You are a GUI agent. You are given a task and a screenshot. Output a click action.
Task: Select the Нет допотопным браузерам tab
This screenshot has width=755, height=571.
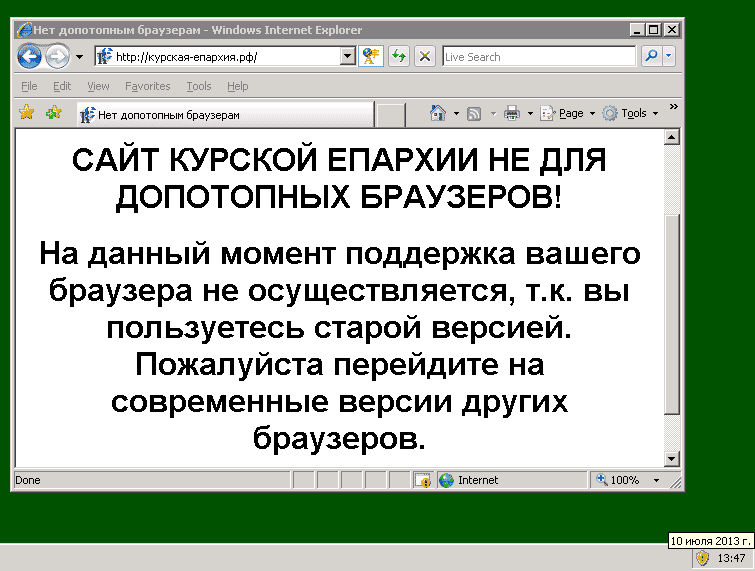pyautogui.click(x=225, y=115)
